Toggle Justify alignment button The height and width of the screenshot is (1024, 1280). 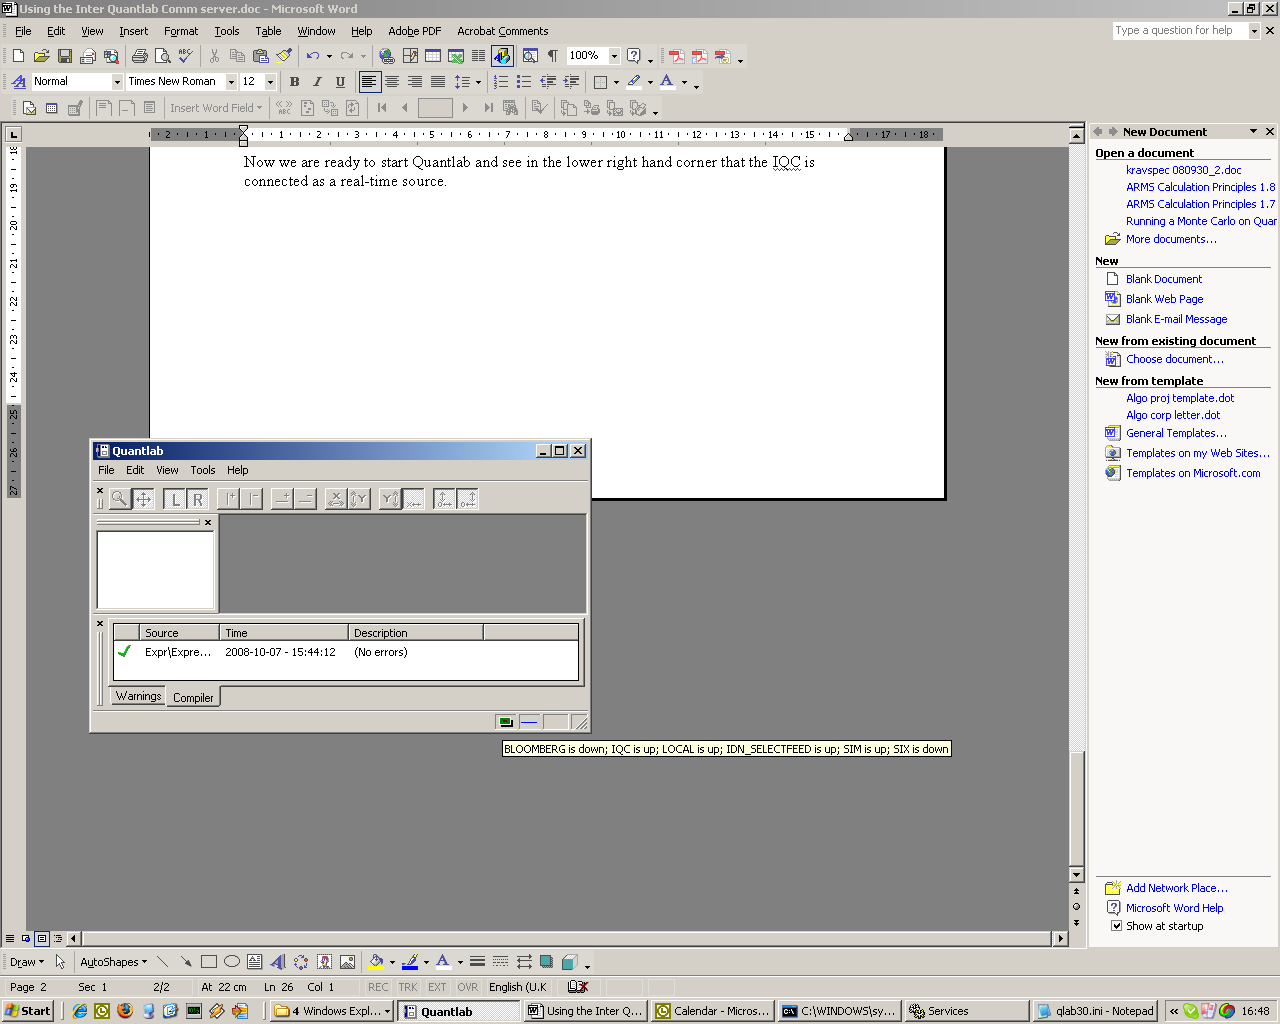click(x=438, y=82)
